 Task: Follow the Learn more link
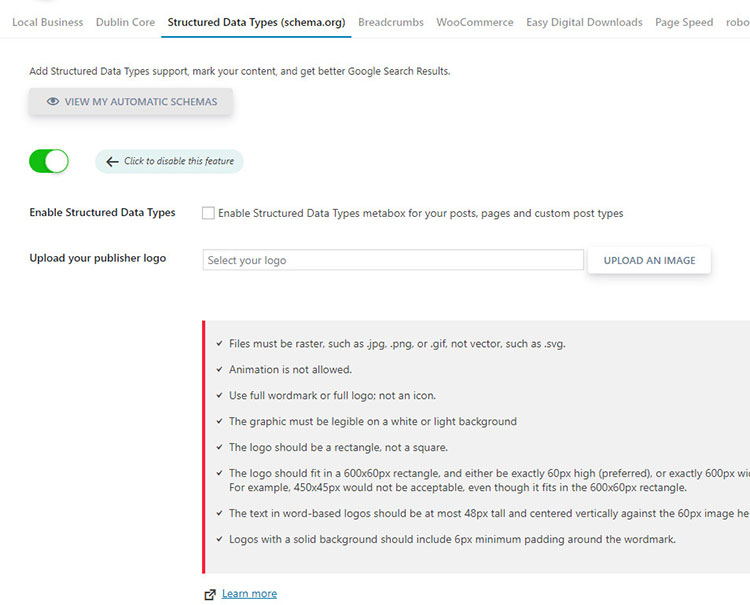click(x=249, y=594)
